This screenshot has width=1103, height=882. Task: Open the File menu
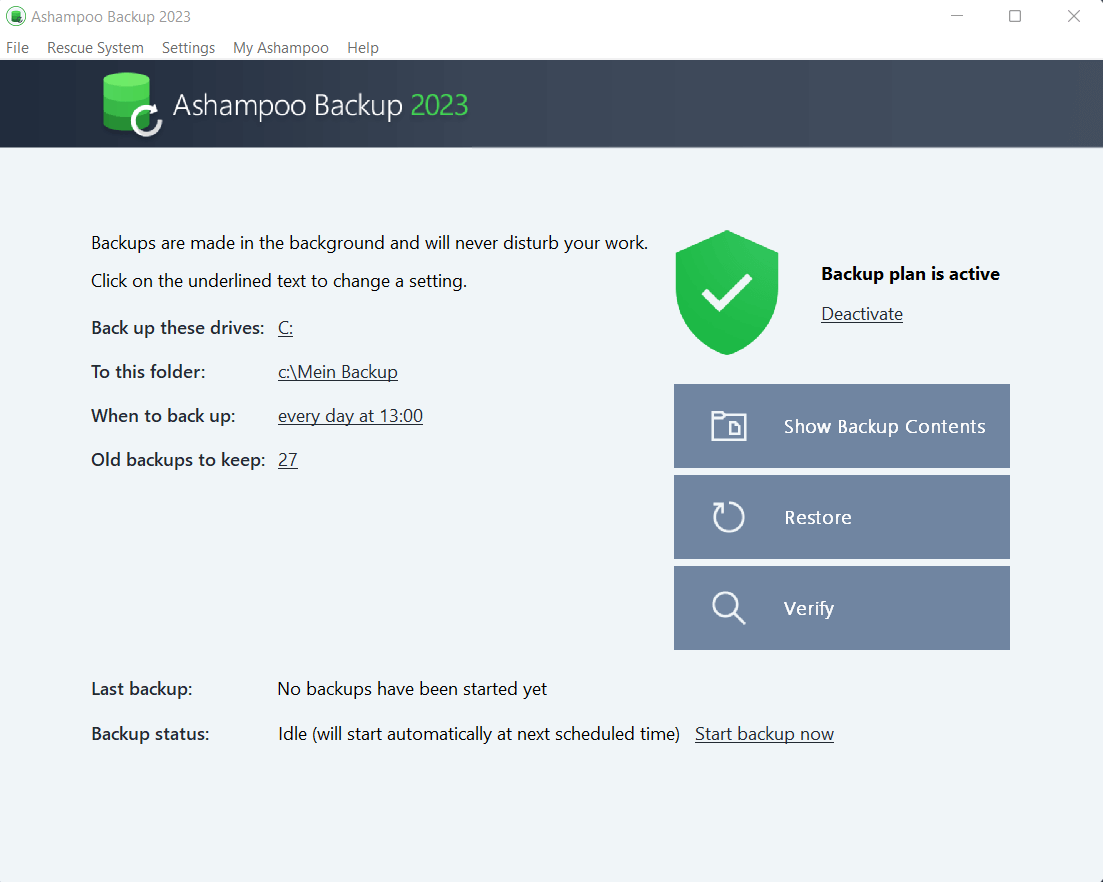pos(17,47)
